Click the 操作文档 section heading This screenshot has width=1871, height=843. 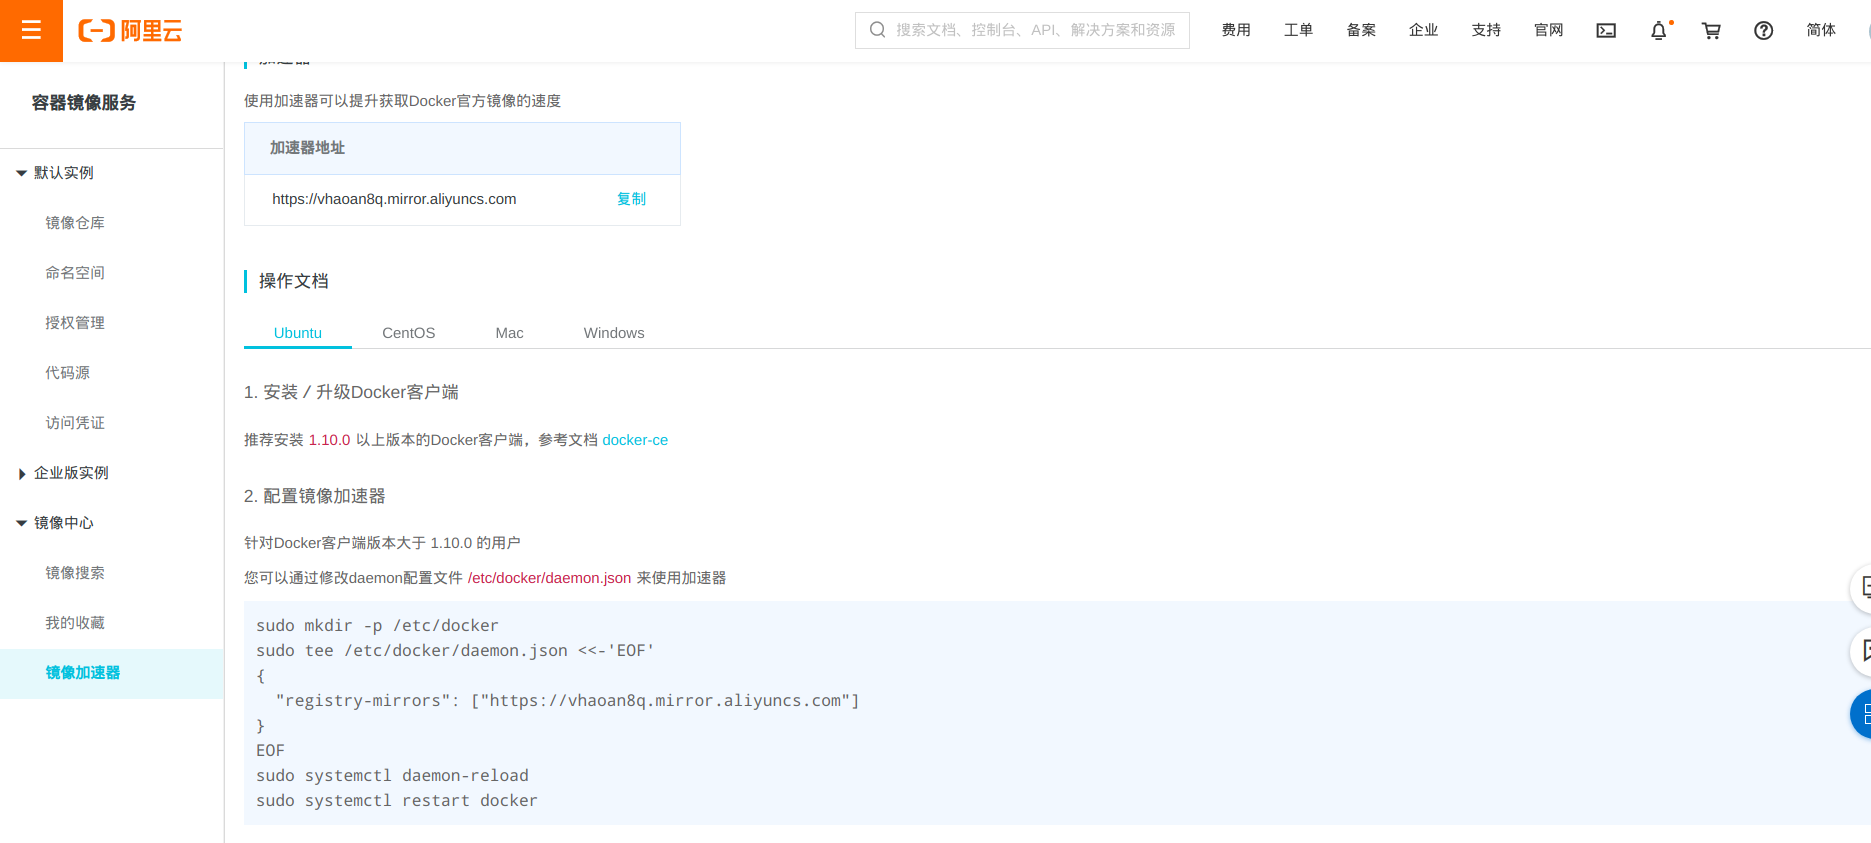293,281
